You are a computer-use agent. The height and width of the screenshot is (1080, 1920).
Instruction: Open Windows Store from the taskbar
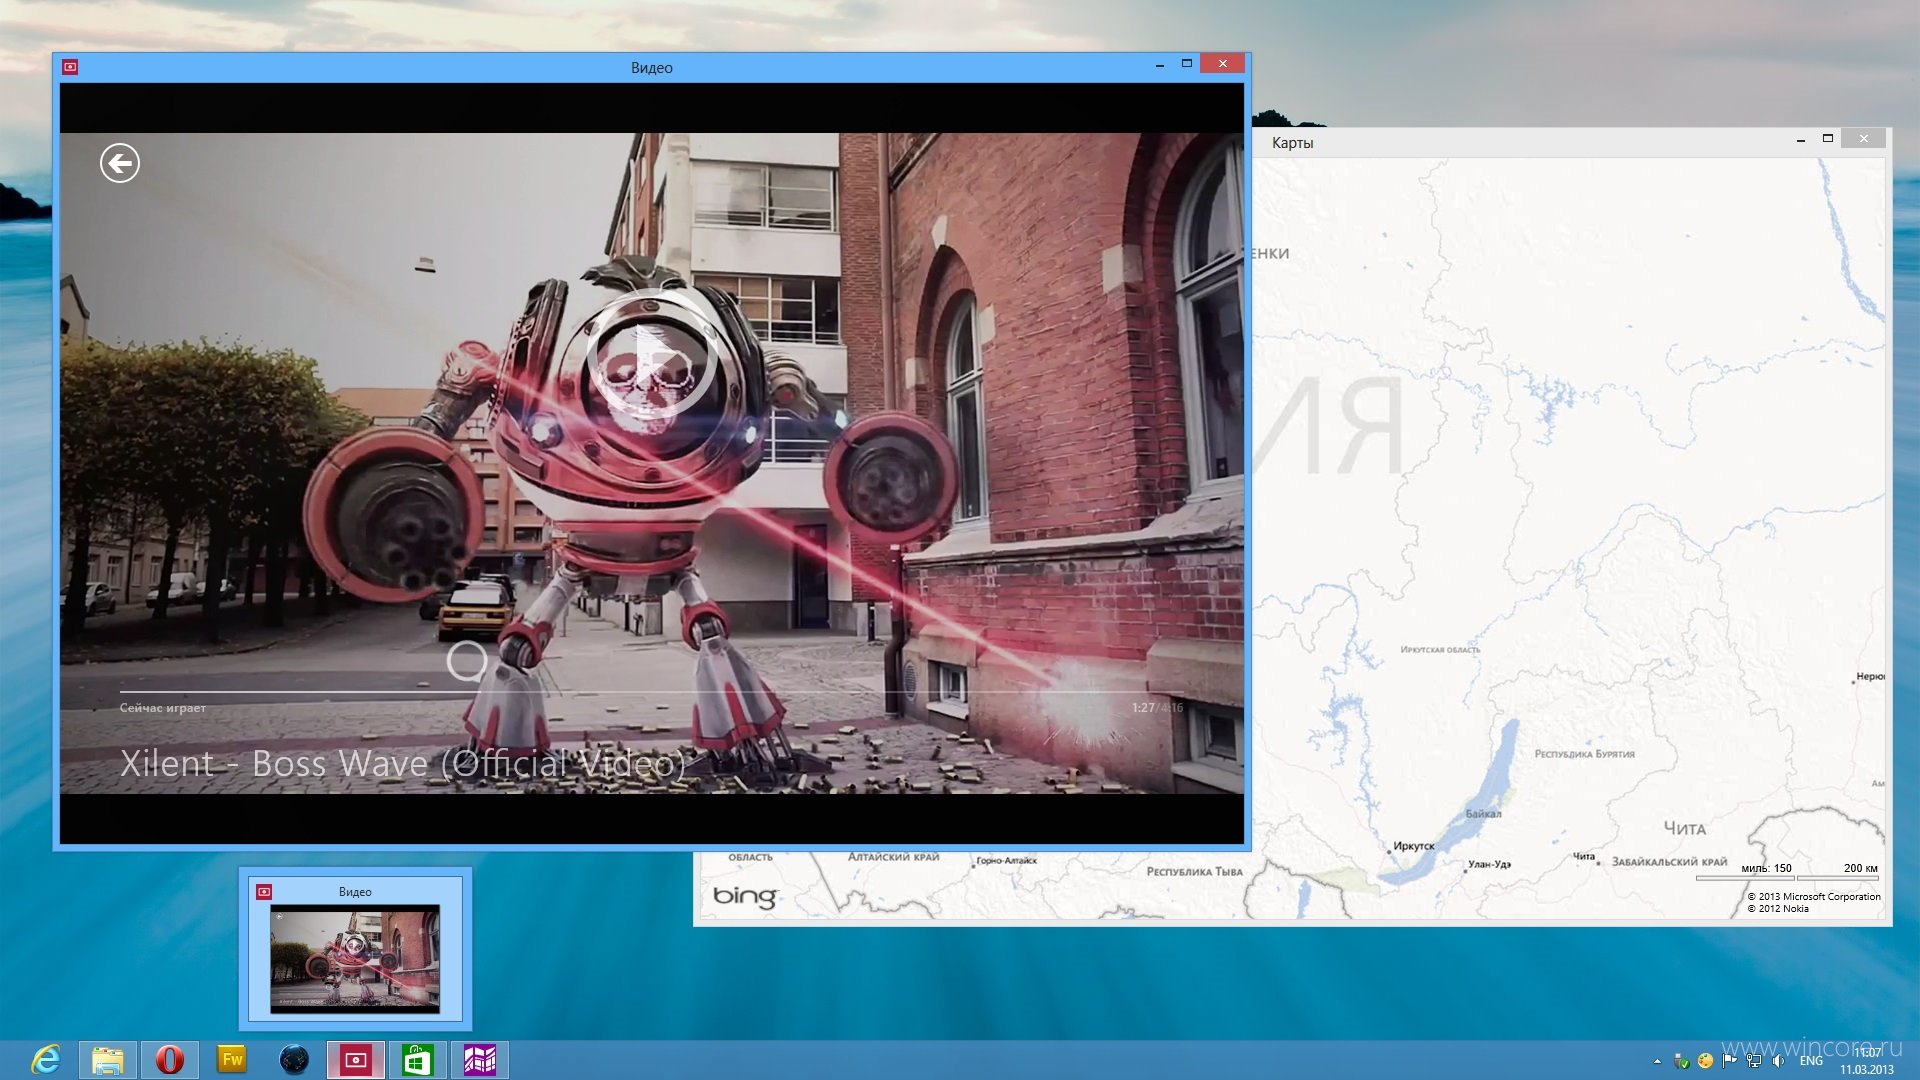coord(418,1060)
